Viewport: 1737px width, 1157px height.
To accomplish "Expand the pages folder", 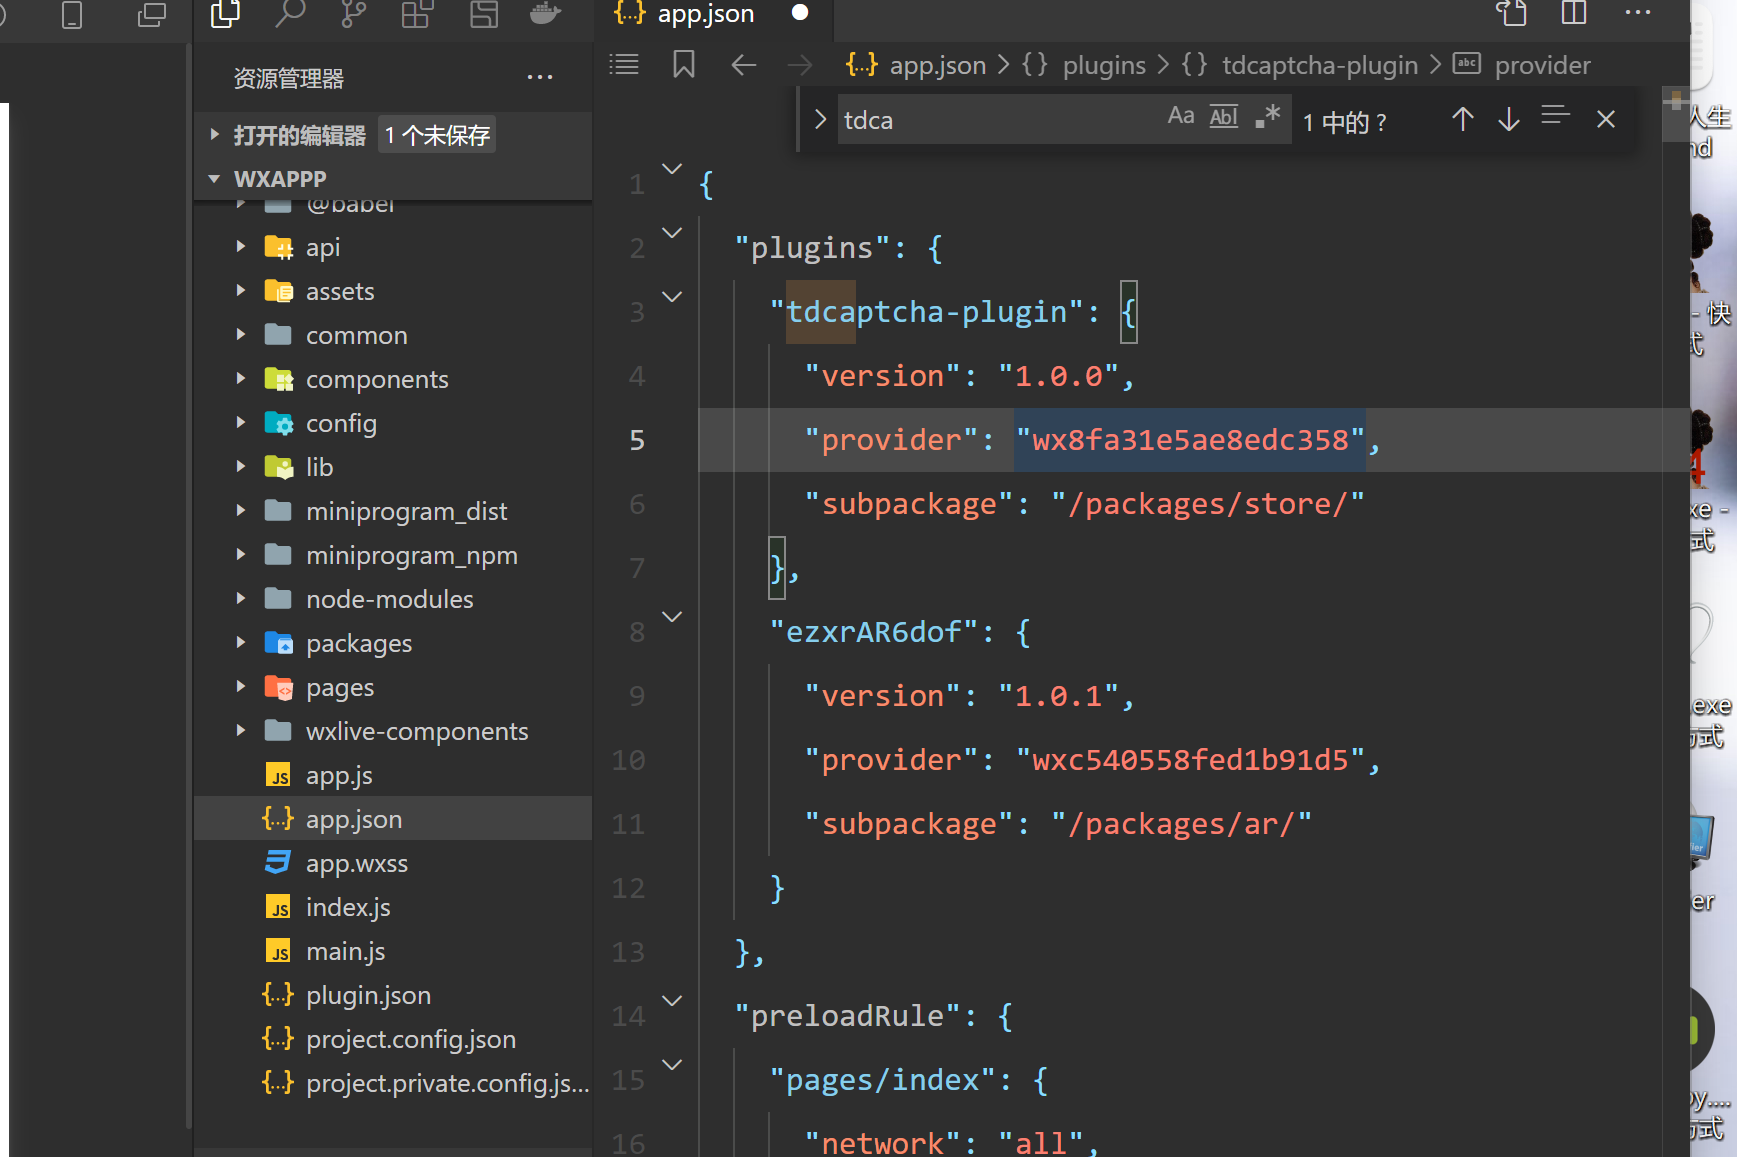I will (241, 686).
